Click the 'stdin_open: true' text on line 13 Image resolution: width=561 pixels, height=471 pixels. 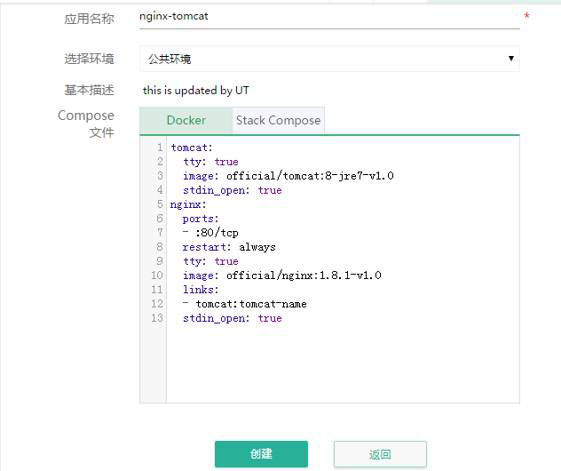(232, 318)
